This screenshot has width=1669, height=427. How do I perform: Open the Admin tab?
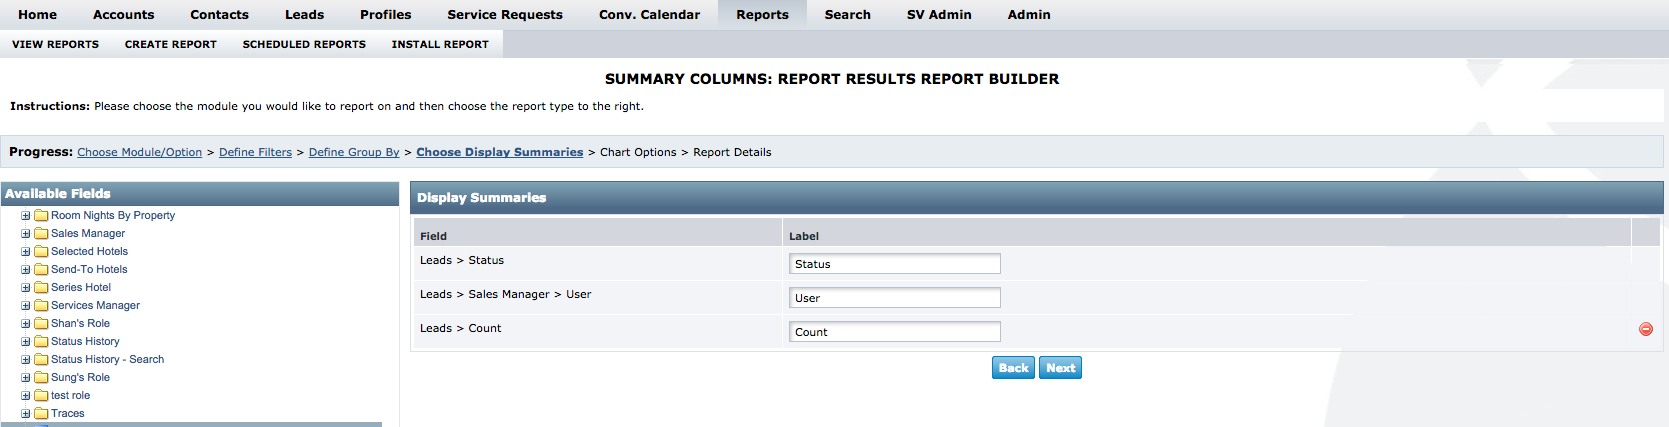click(x=1029, y=14)
